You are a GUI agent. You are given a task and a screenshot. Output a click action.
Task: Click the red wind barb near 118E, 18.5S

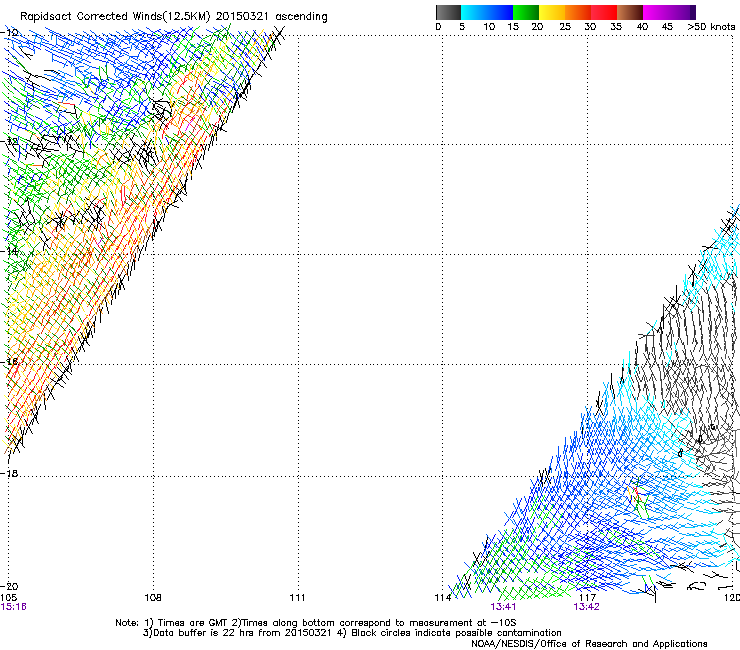tap(635, 491)
